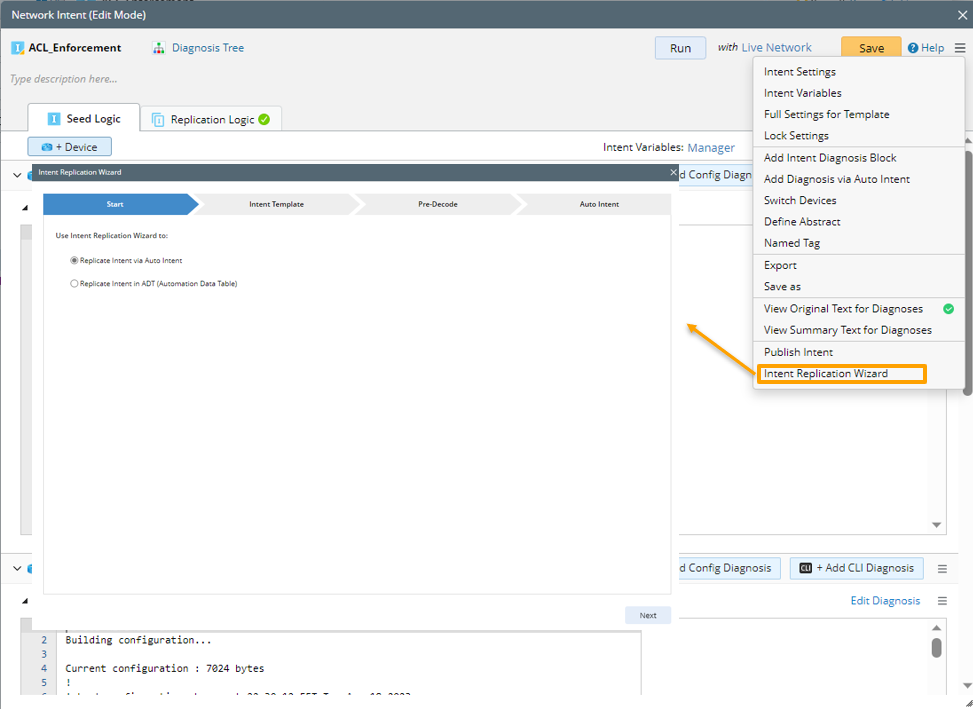Image resolution: width=973 pixels, height=709 pixels.
Task: Click the Edit Diagnosis link
Action: [885, 600]
